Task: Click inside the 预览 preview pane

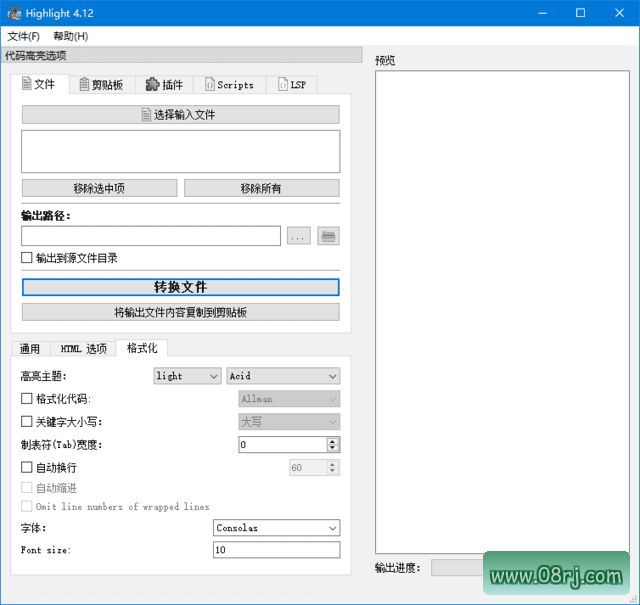Action: click(502, 312)
